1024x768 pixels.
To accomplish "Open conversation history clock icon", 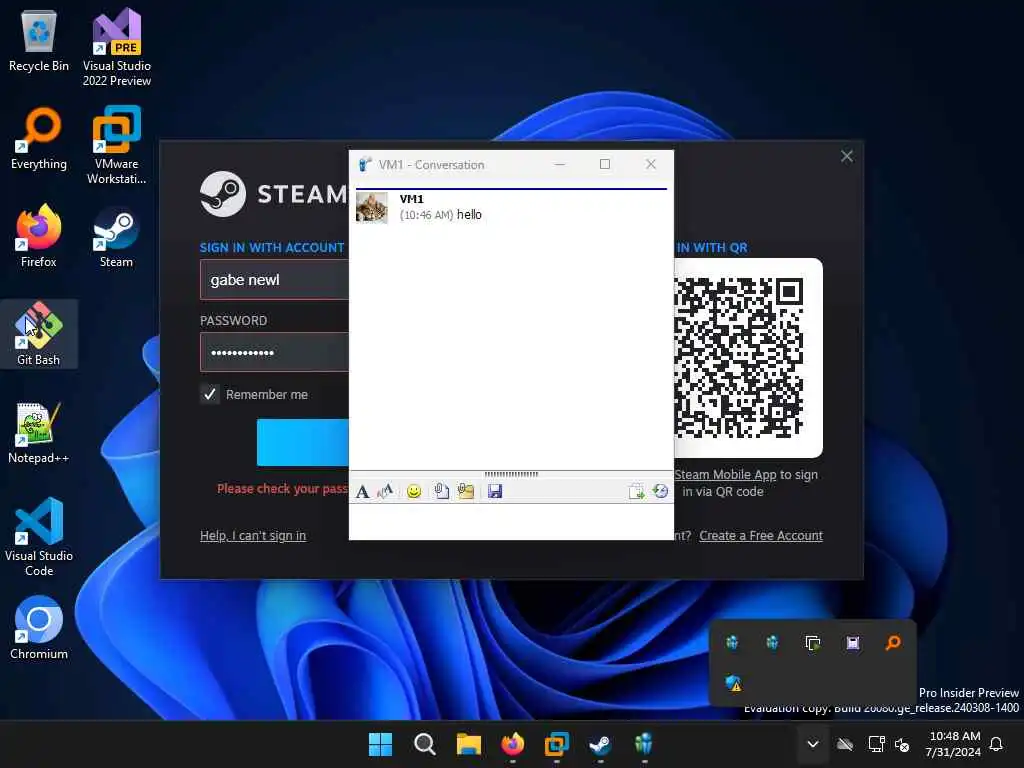I will point(660,491).
